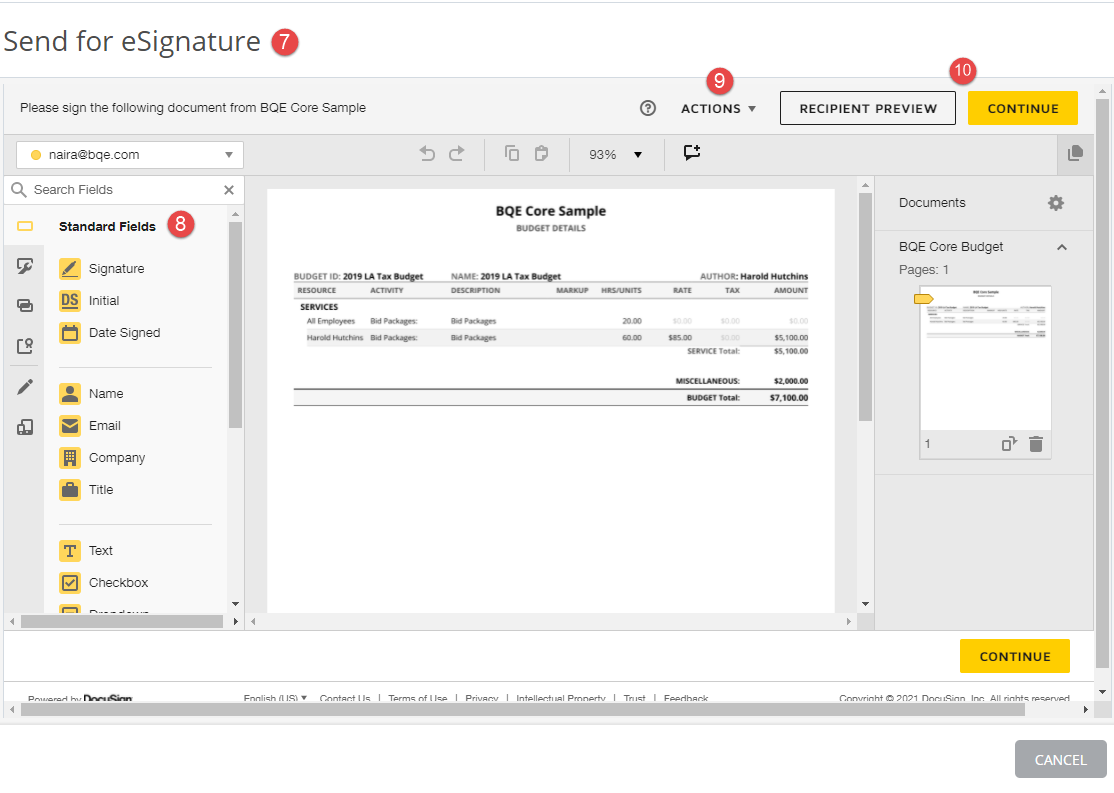Open the Trust link

(x=634, y=698)
